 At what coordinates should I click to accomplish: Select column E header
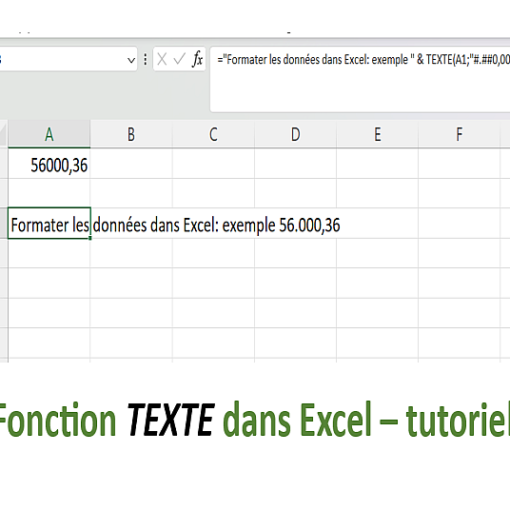click(x=377, y=134)
